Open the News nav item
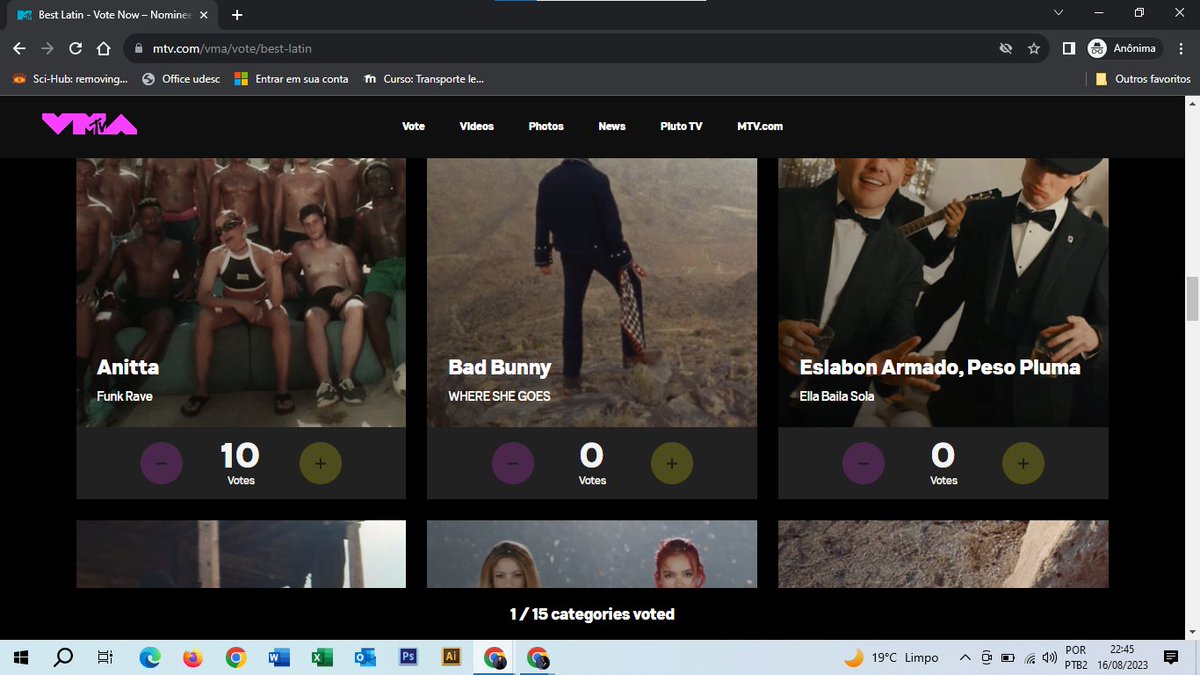Screen dimensions: 1200x675 (x=612, y=126)
